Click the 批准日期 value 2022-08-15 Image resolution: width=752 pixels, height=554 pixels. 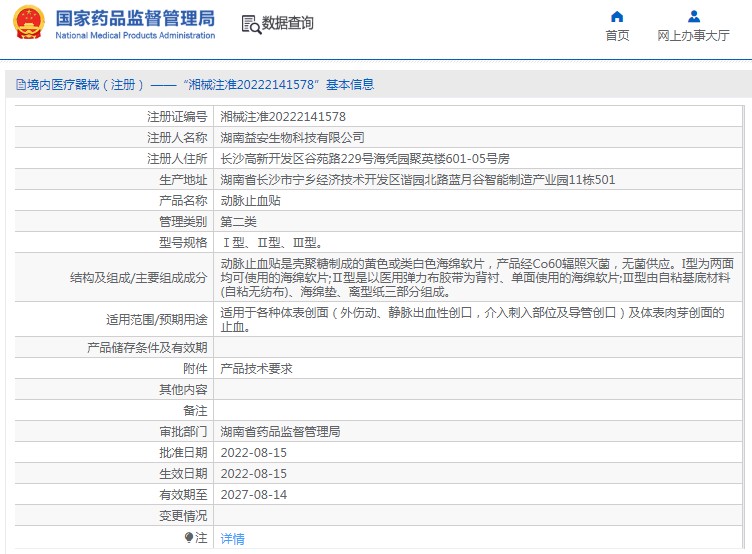click(x=254, y=453)
